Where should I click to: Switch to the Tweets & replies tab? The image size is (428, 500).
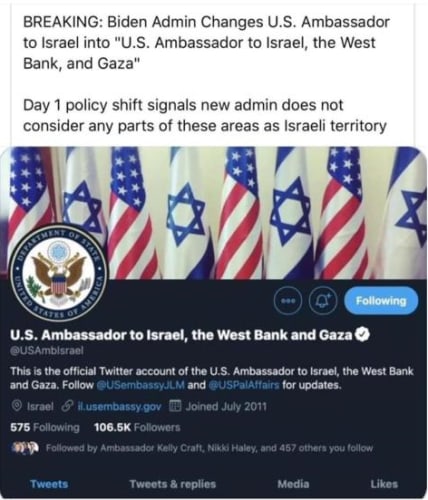coord(173,484)
